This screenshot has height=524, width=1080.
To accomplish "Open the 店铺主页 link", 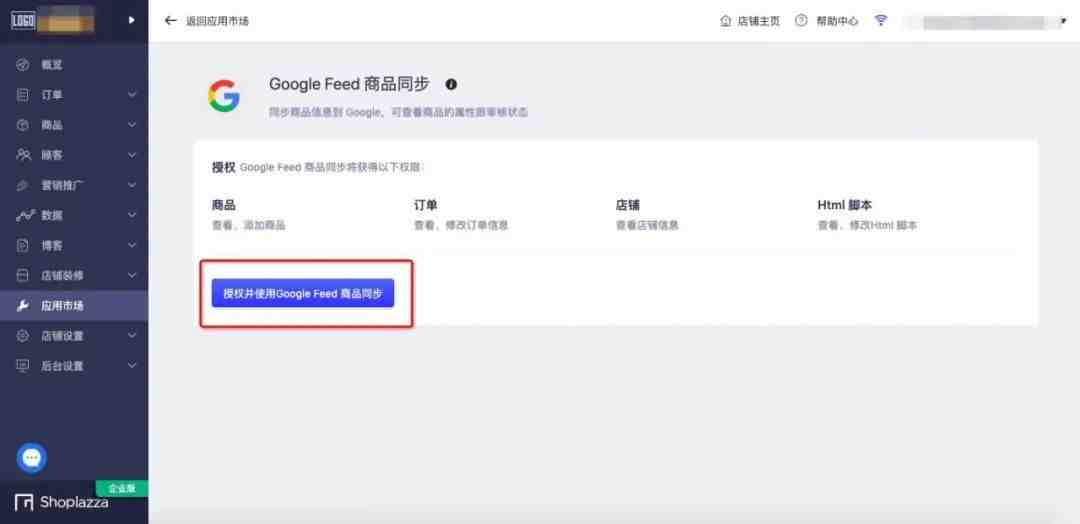I will point(758,21).
